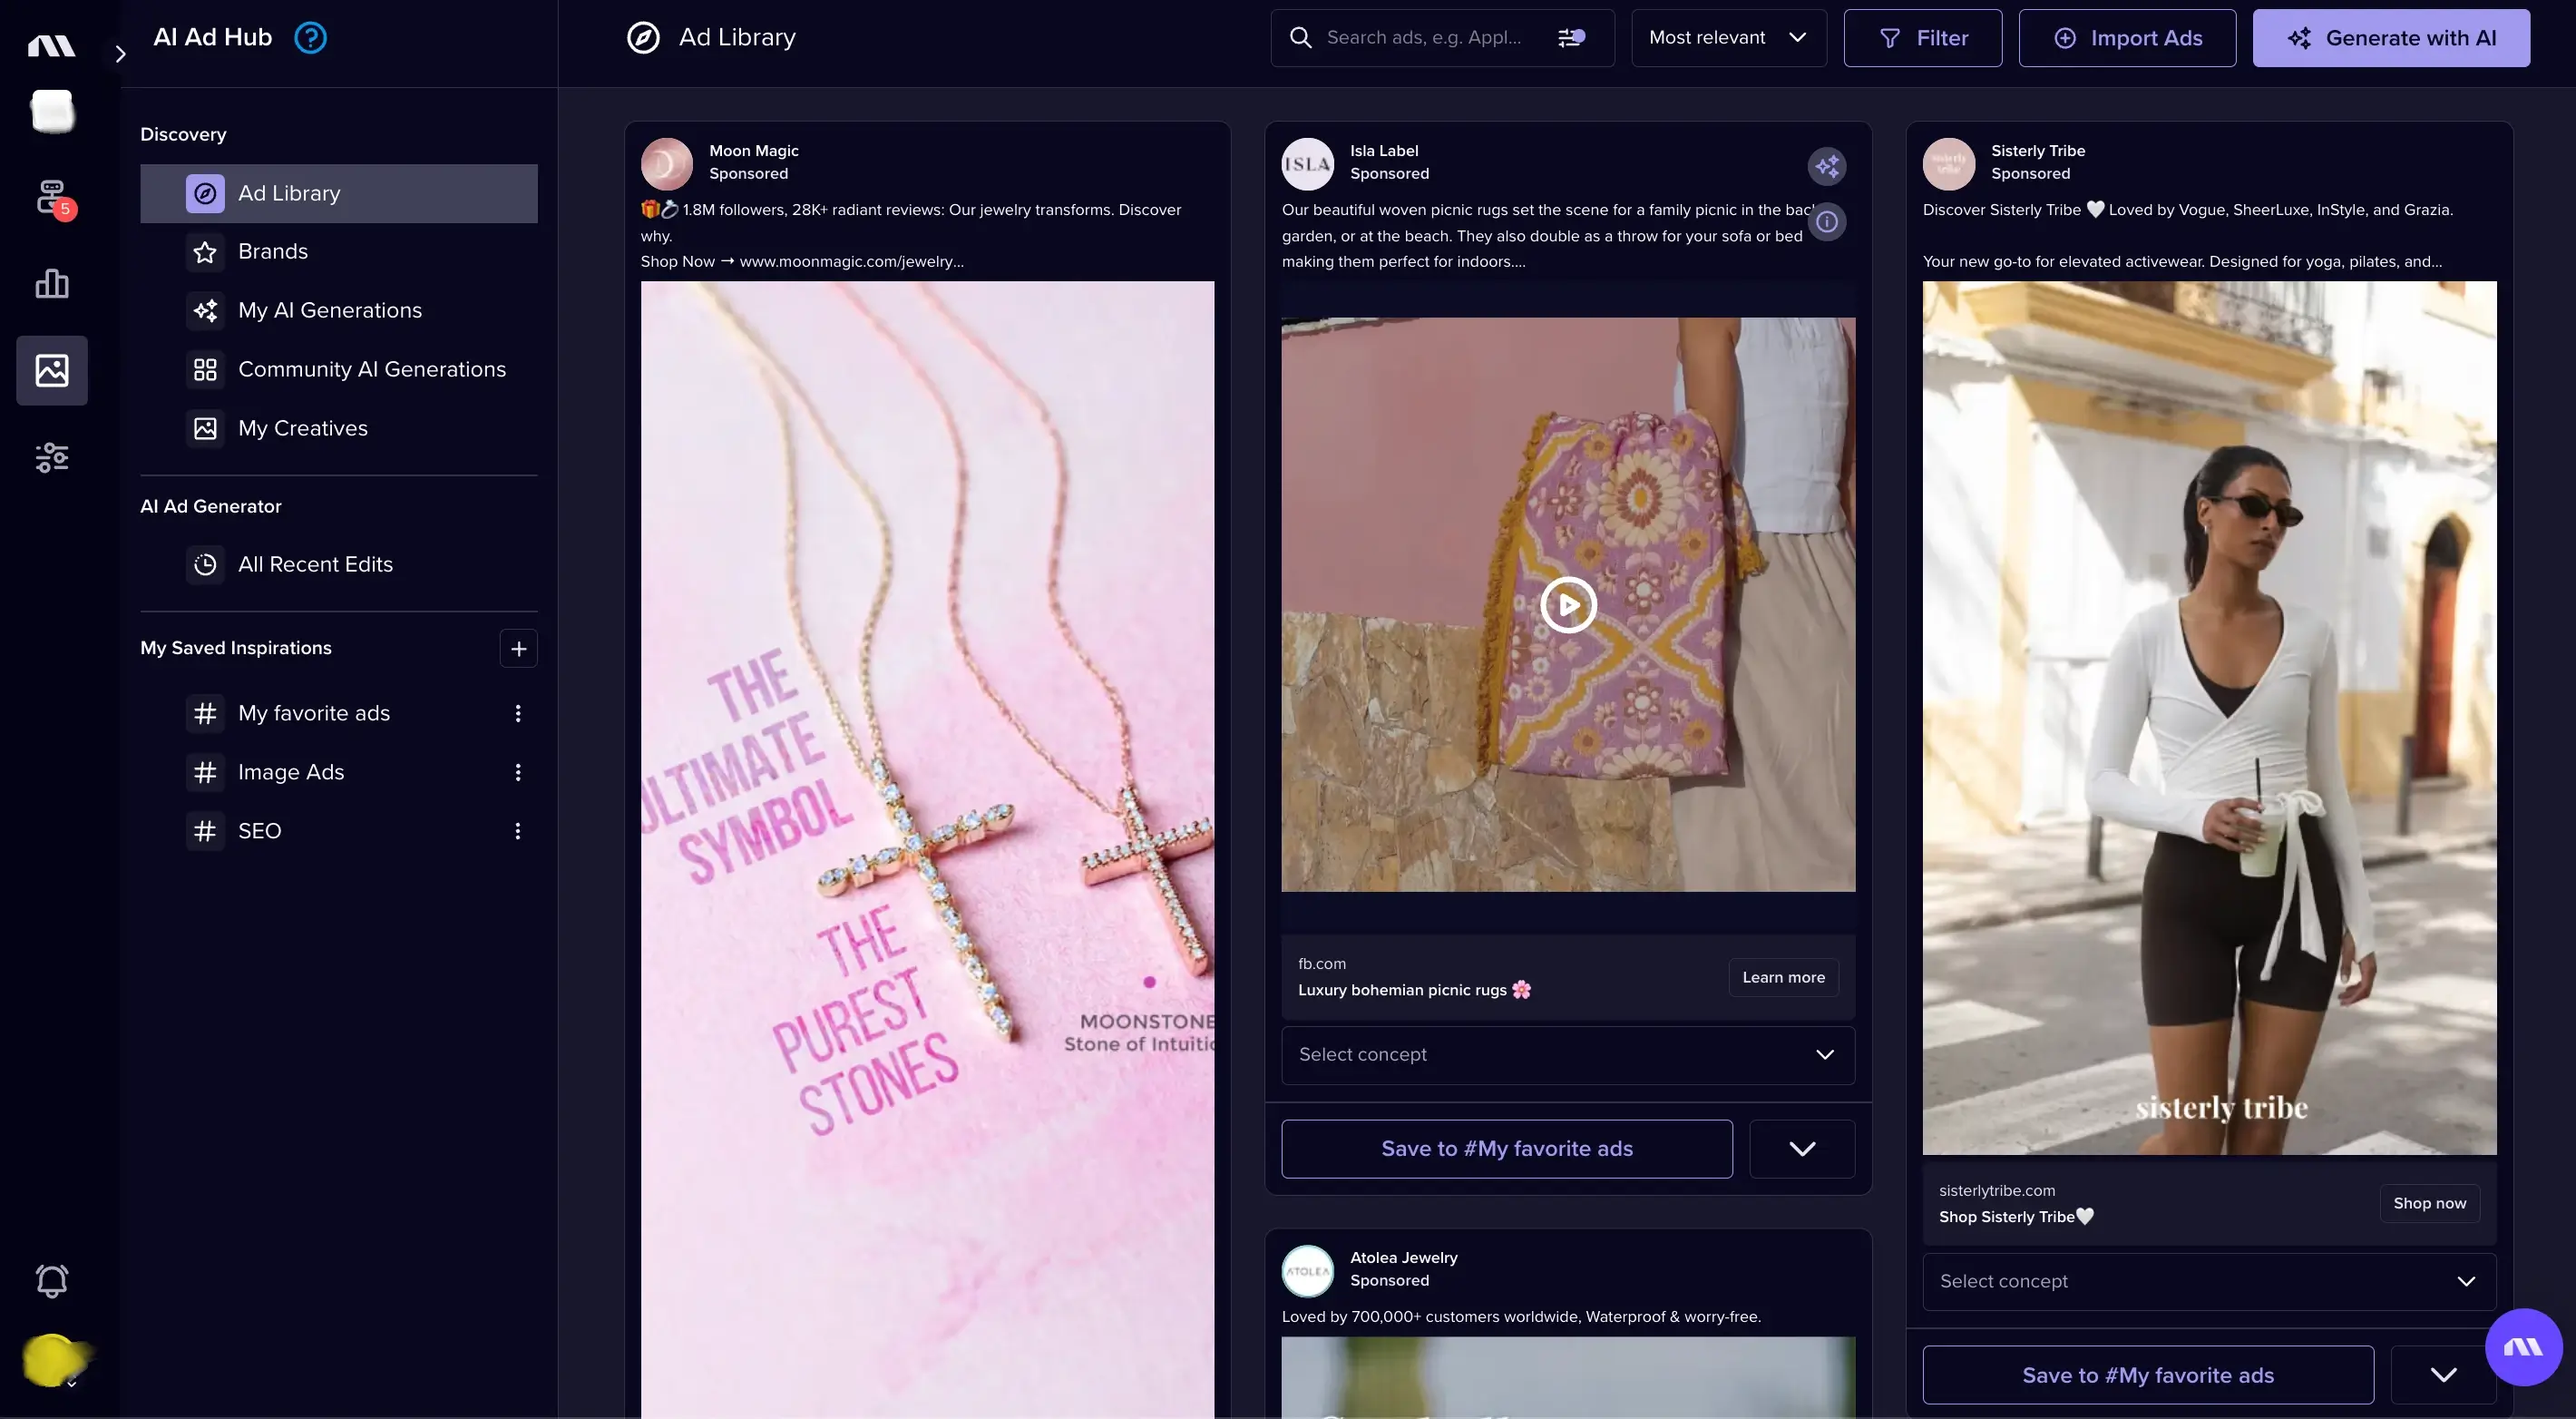Open options menu for SEO folder
The image size is (2576, 1419).
[x=517, y=832]
